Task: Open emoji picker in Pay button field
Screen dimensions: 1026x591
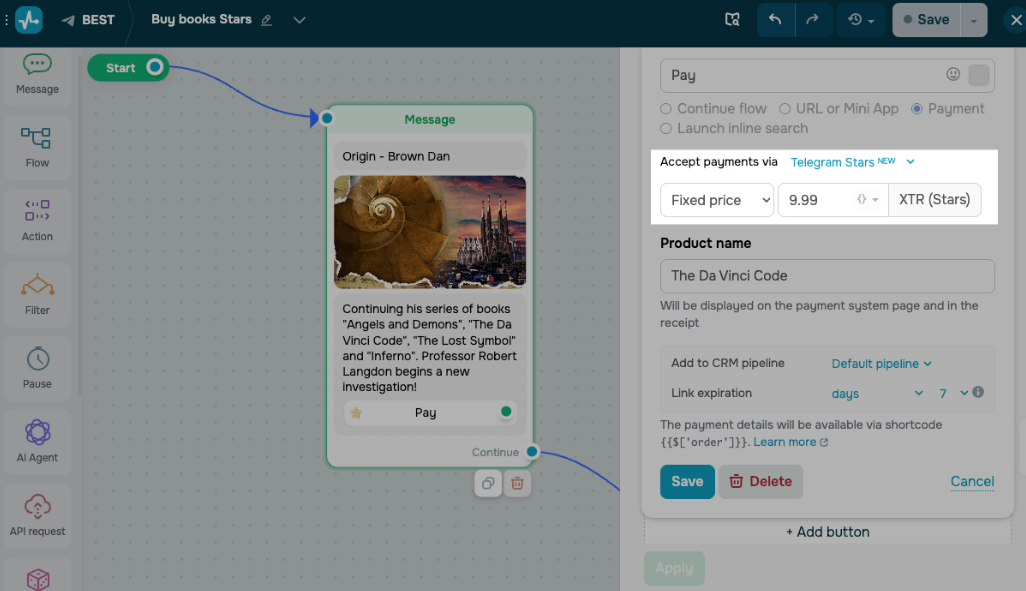Action: 953,75
